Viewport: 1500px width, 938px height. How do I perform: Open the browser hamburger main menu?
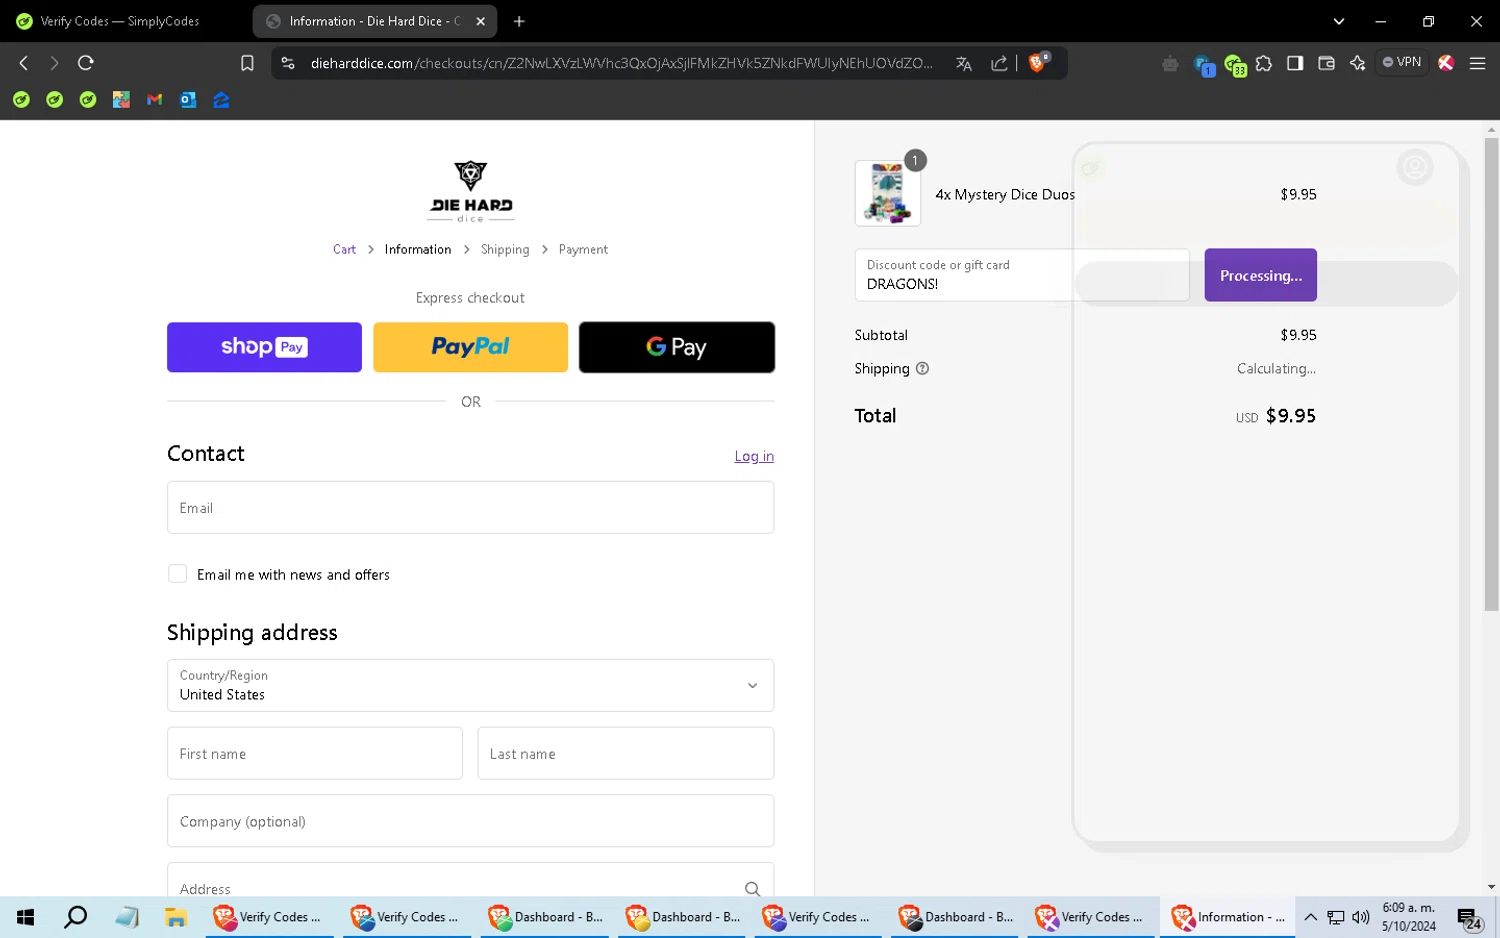1477,63
